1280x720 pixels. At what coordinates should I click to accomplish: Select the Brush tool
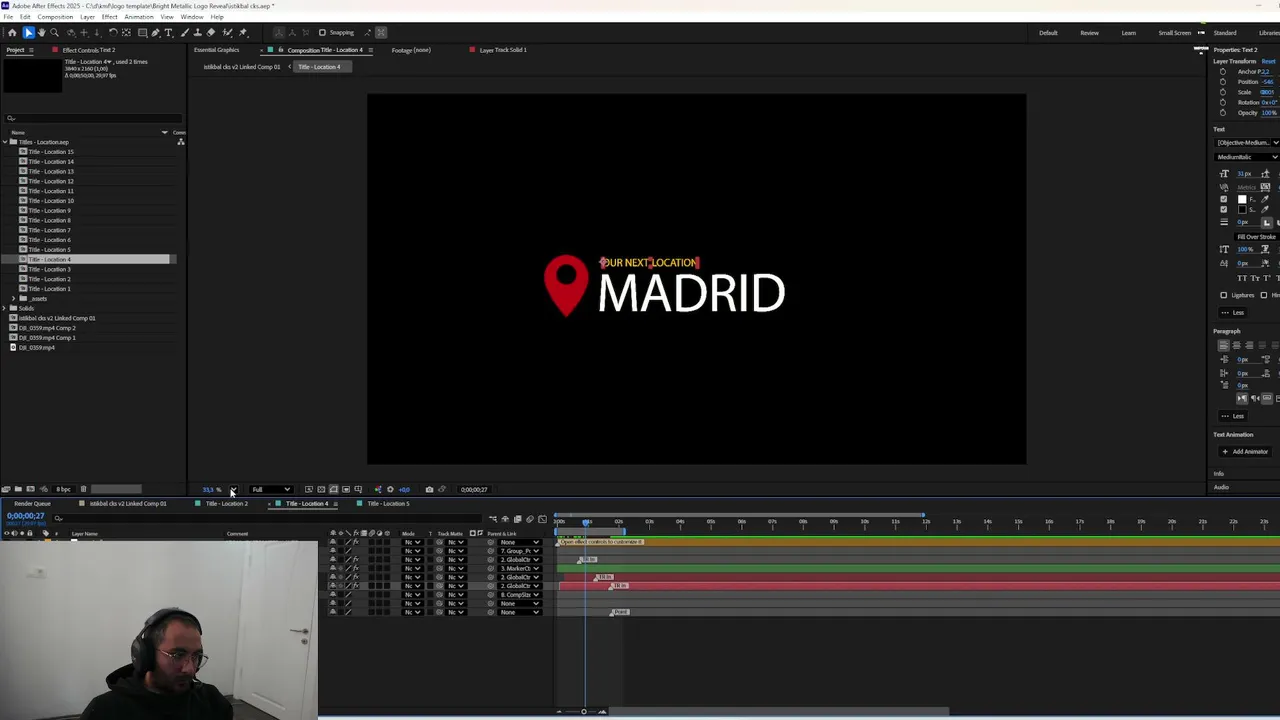tap(184, 33)
